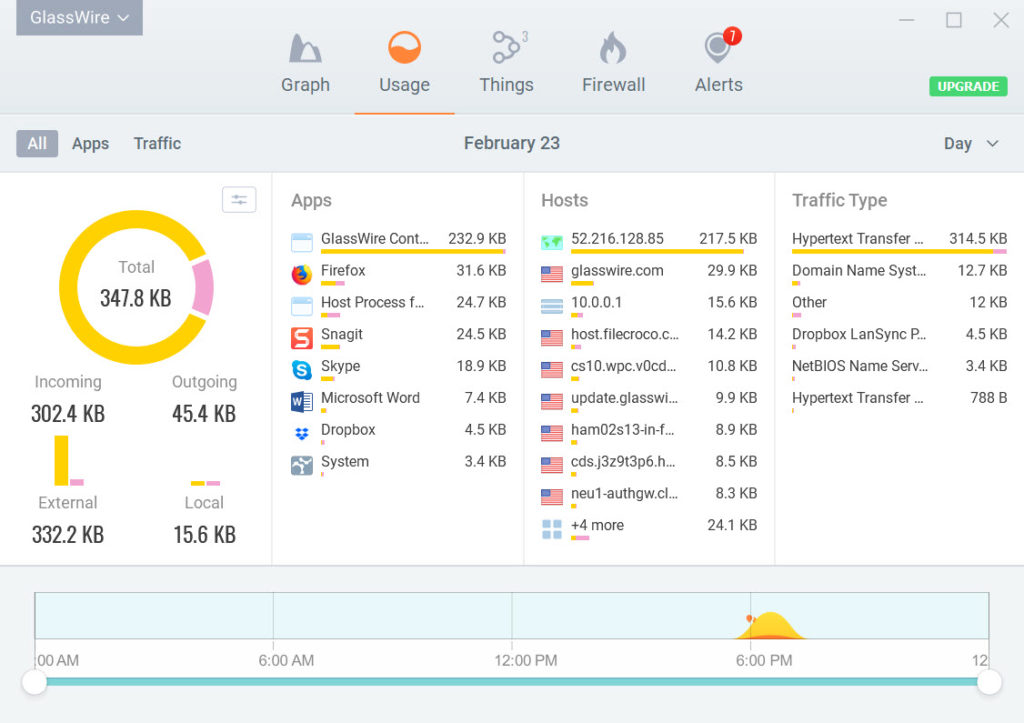Click the Microsoft Word app icon
The width and height of the screenshot is (1024, 723).
(x=302, y=402)
